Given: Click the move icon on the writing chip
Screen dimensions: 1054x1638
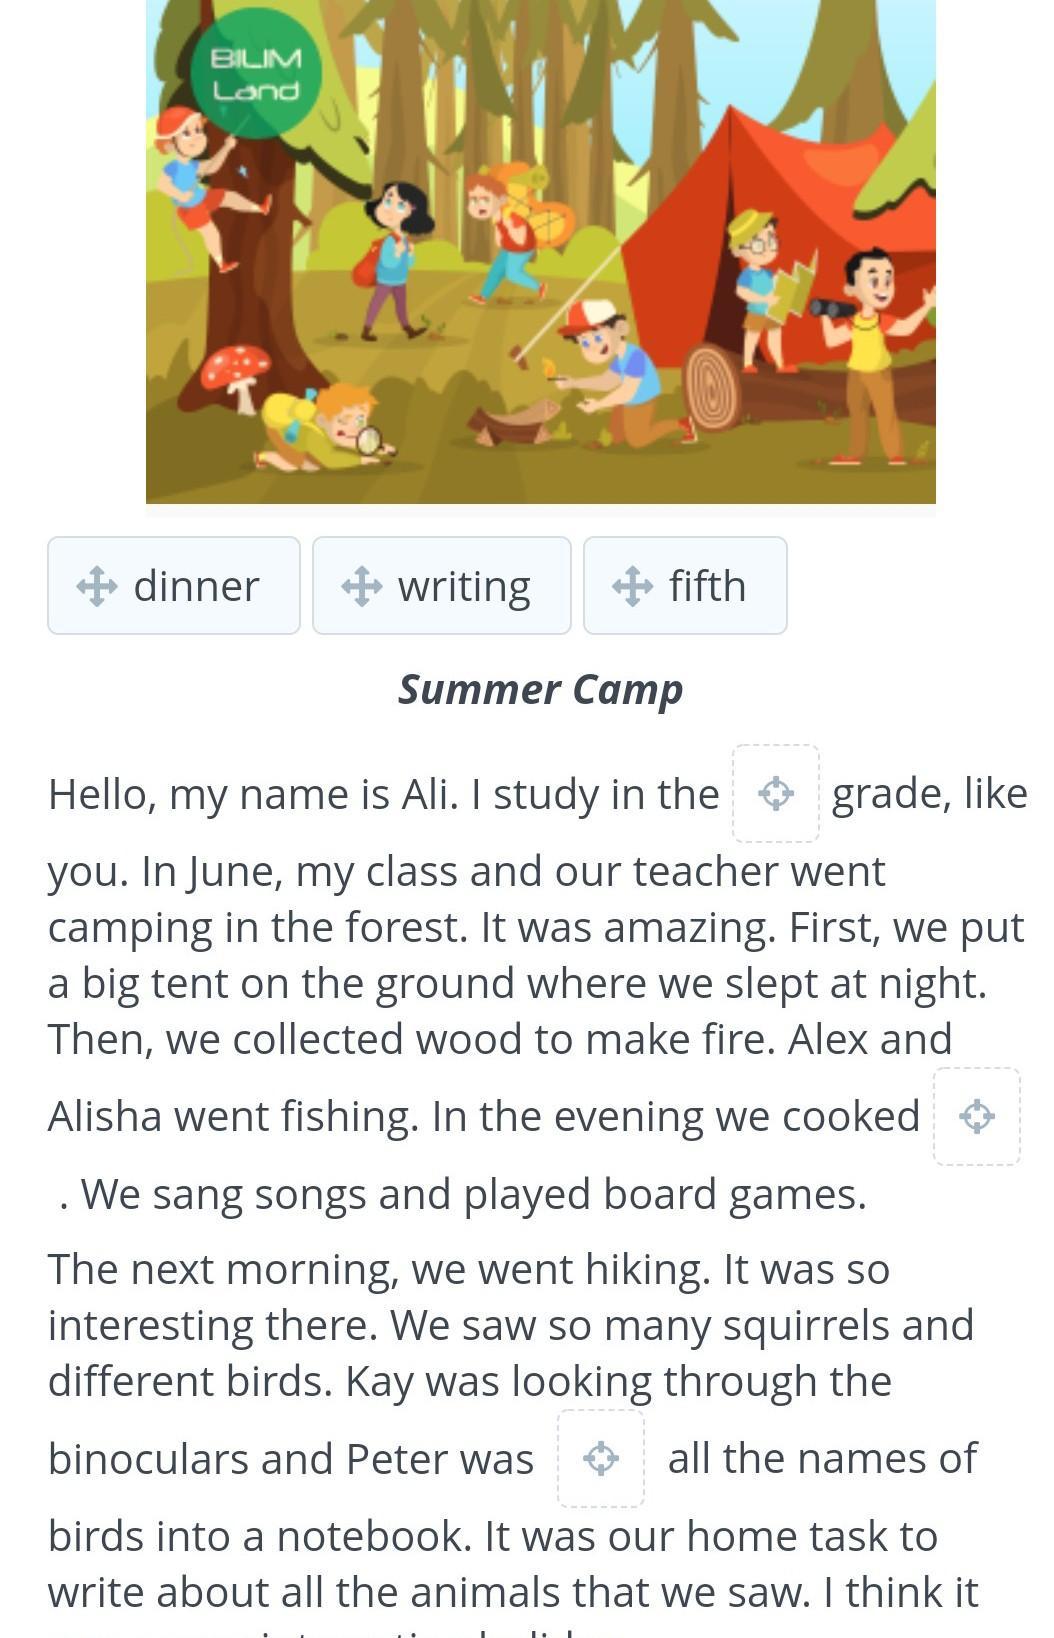Looking at the screenshot, I should [361, 586].
